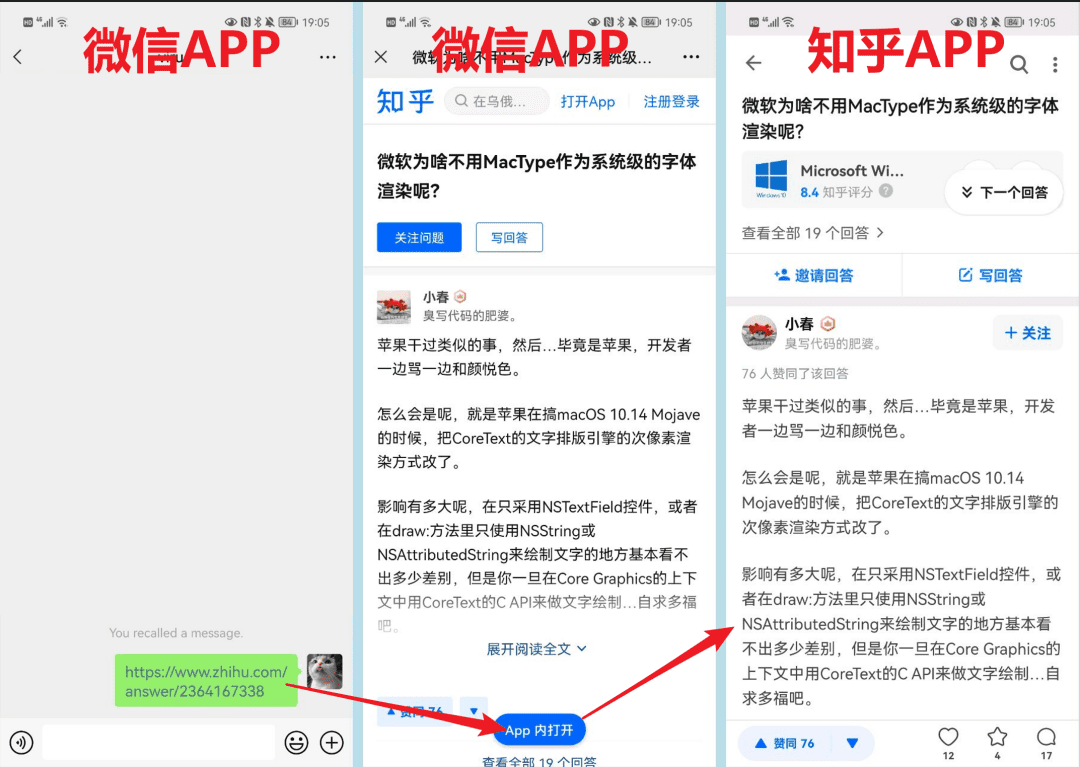The height and width of the screenshot is (767, 1080).
Task: Tap the question mark icon beside 知乎评分
Action: pos(886,191)
